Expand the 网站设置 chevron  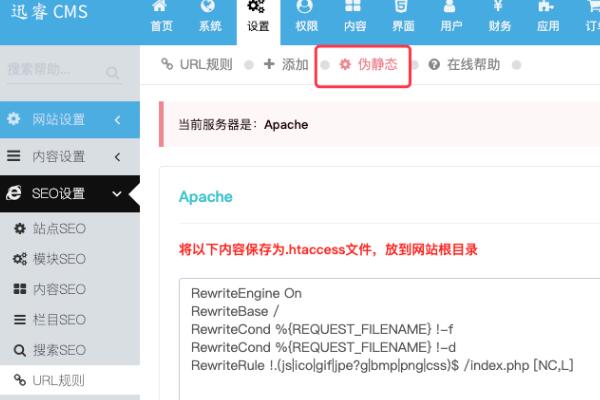117,120
